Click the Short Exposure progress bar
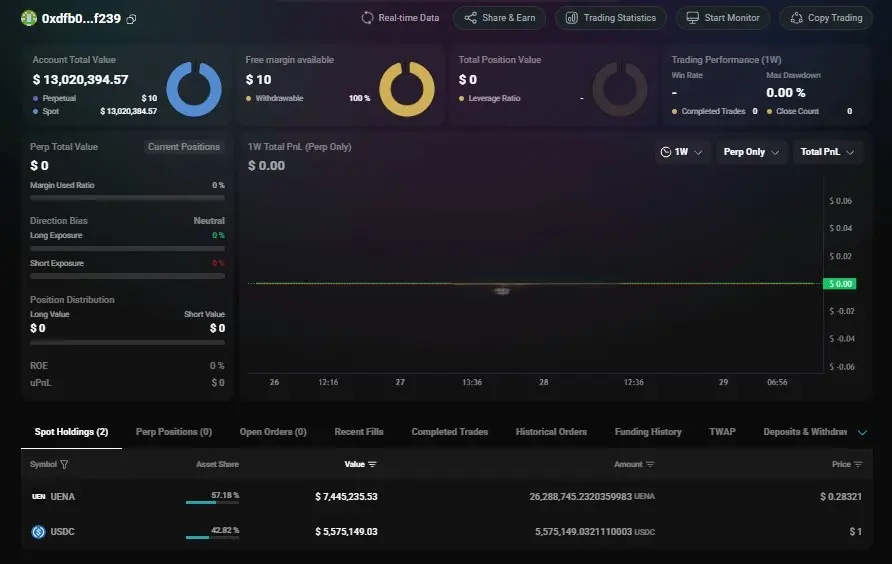Viewport: 892px width, 564px height. 127,276
